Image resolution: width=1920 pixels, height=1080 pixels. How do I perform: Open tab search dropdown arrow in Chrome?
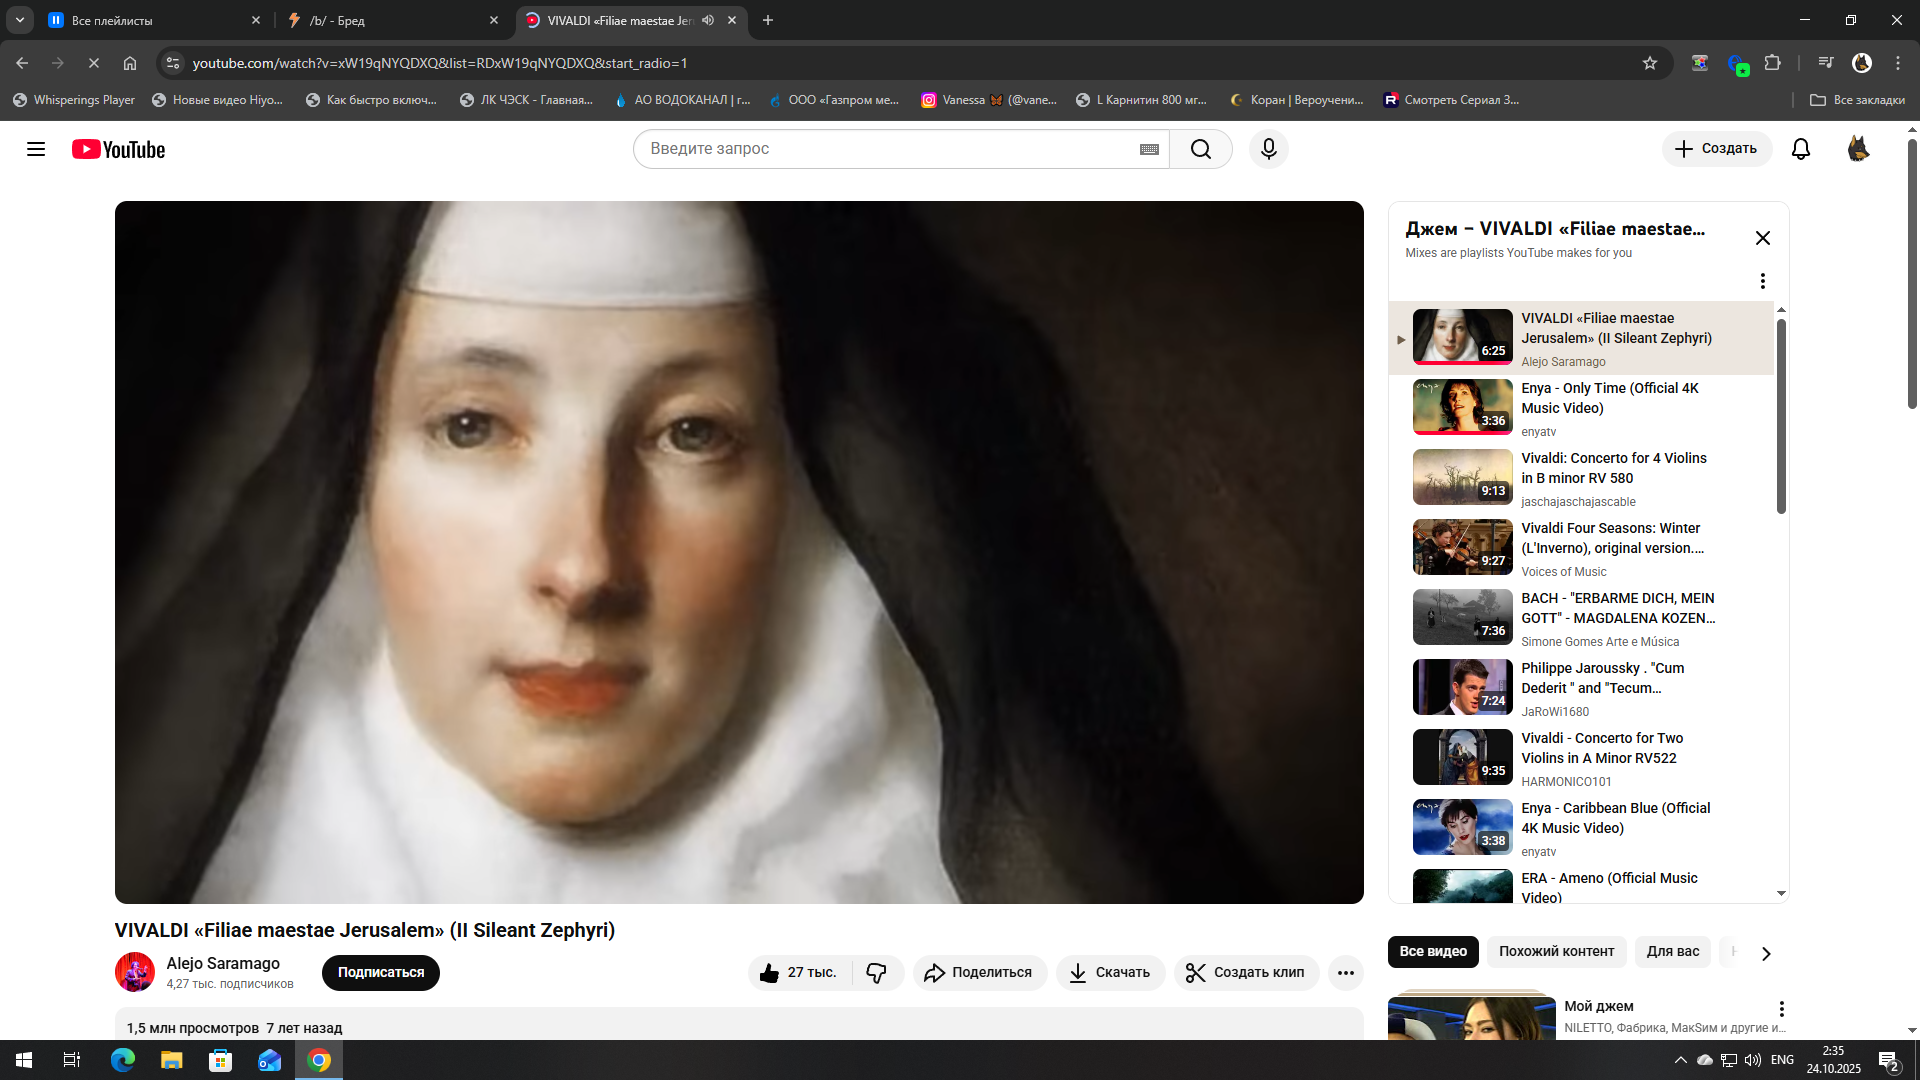click(19, 20)
